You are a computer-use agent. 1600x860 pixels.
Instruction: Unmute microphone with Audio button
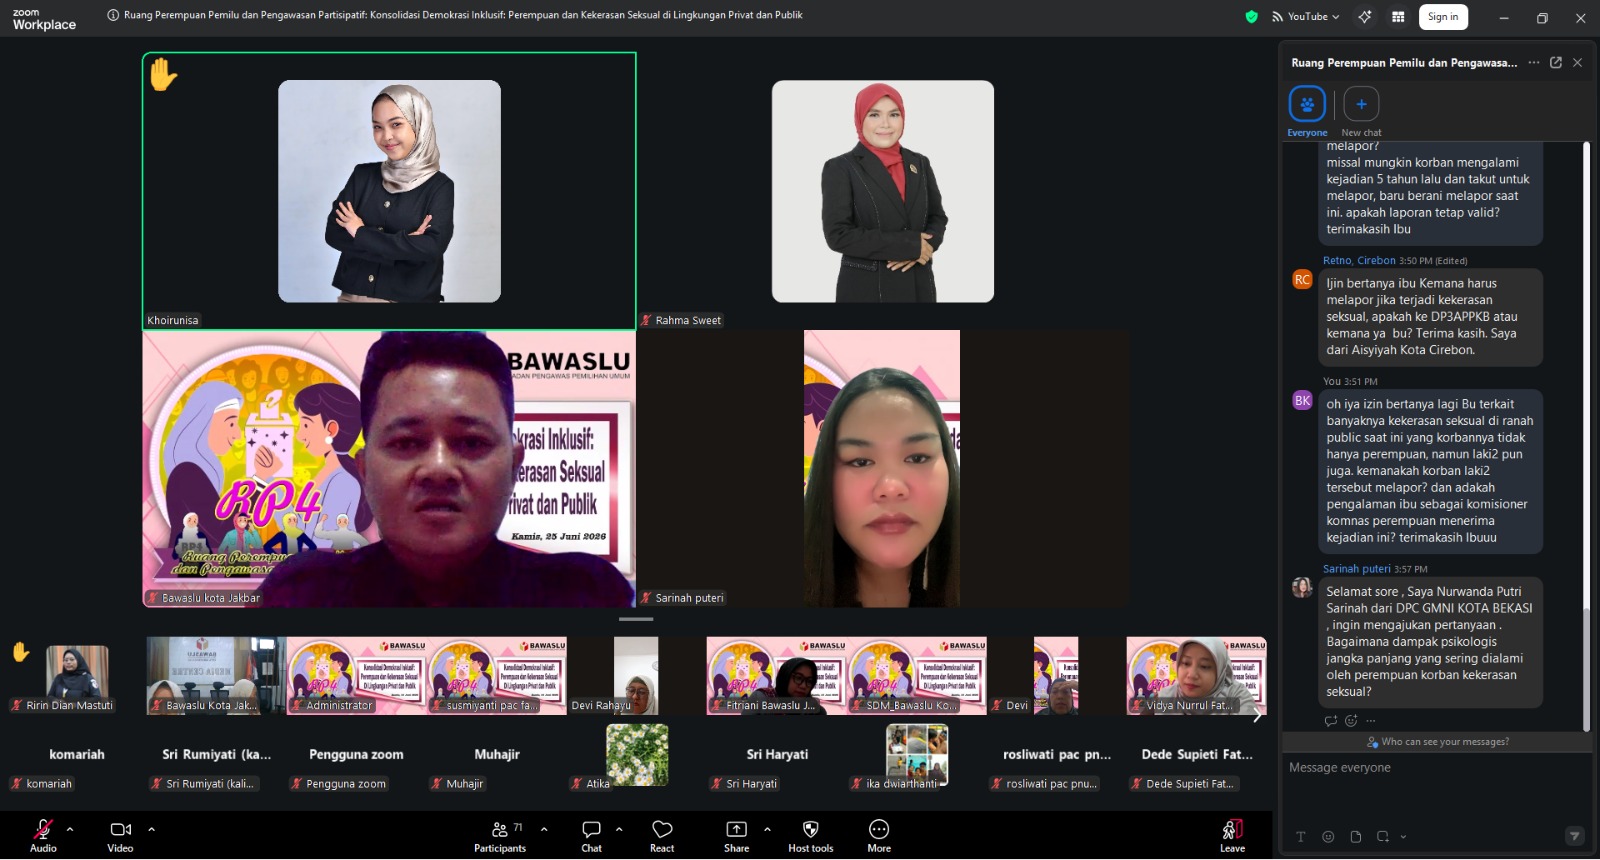point(43,836)
